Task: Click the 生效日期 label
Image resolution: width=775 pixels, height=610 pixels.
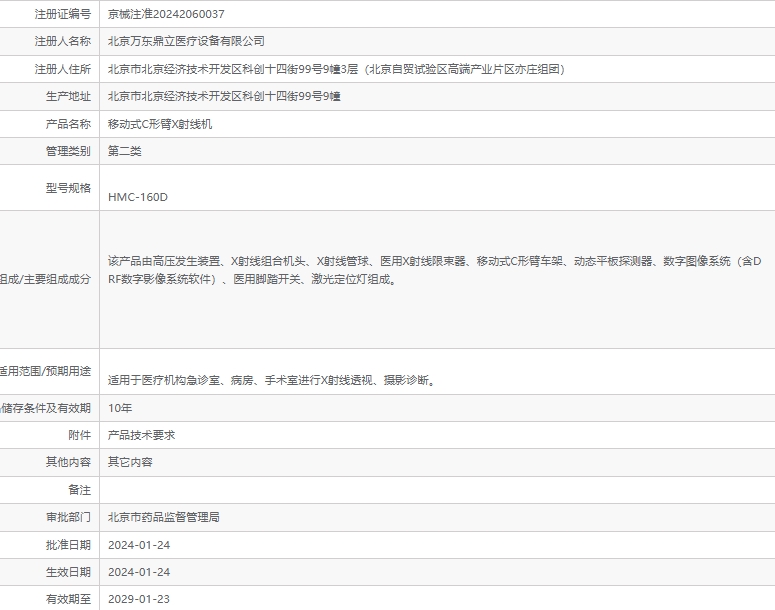Action: (x=68, y=572)
